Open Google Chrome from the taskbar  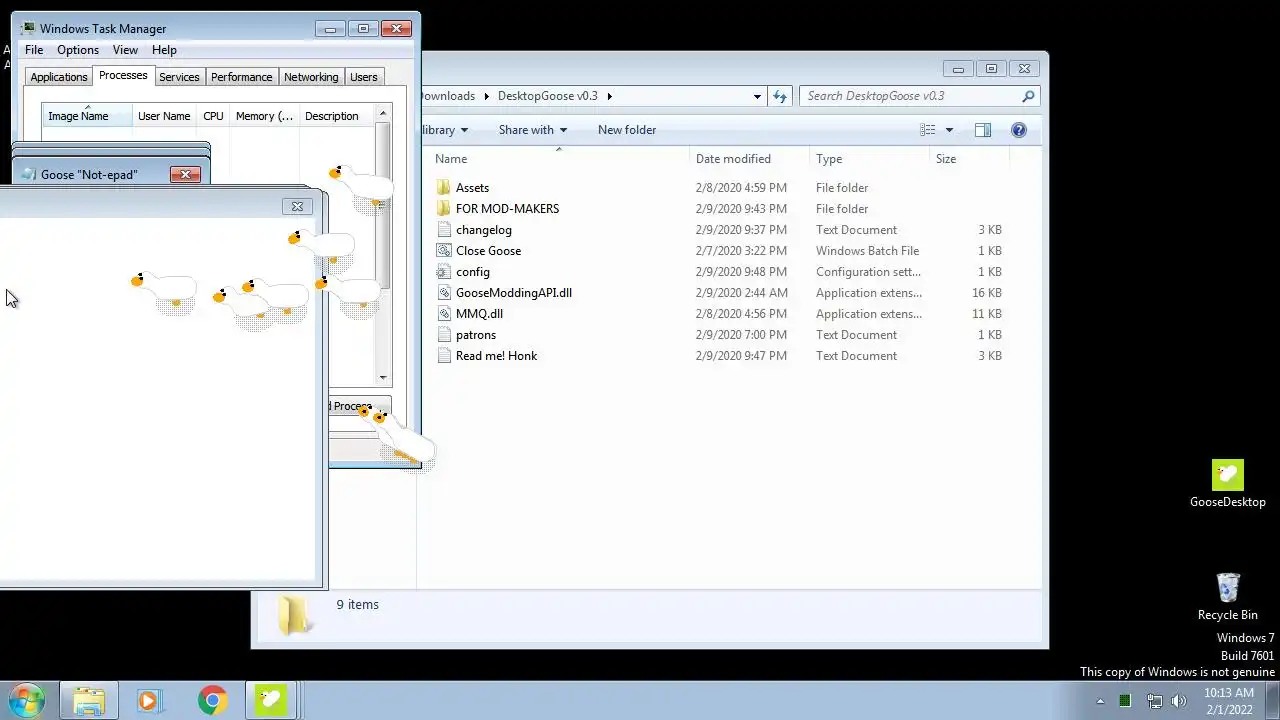[x=211, y=701]
